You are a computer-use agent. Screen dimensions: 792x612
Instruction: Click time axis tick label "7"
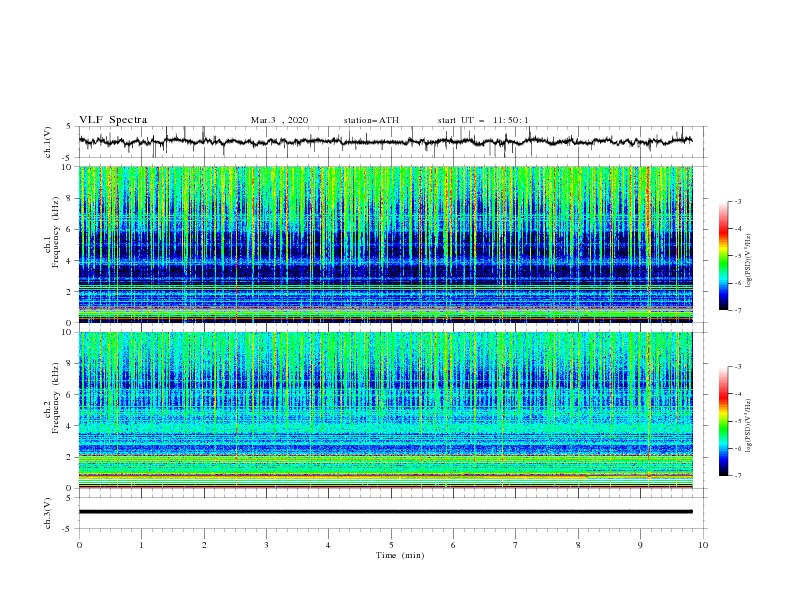click(x=516, y=545)
